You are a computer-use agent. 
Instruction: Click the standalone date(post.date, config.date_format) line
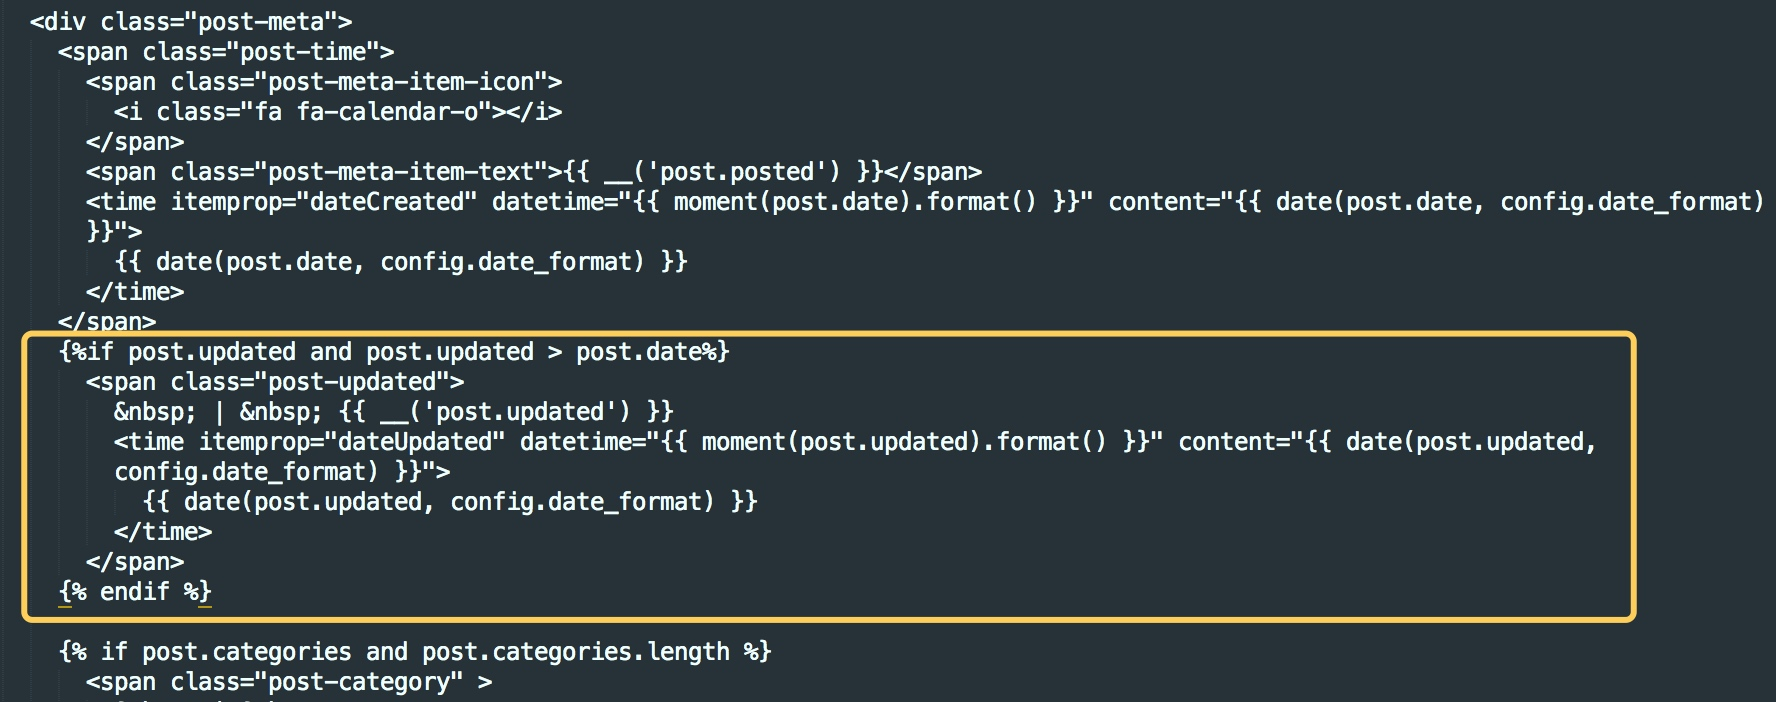pos(400,262)
